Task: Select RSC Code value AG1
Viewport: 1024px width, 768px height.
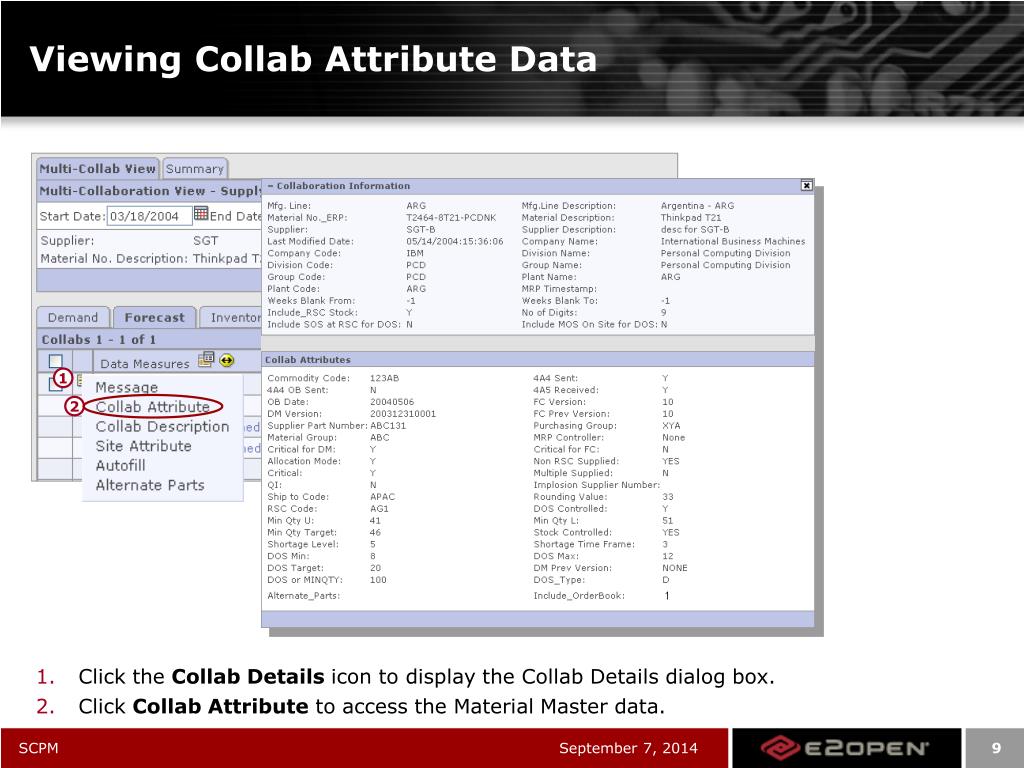Action: coord(379,508)
